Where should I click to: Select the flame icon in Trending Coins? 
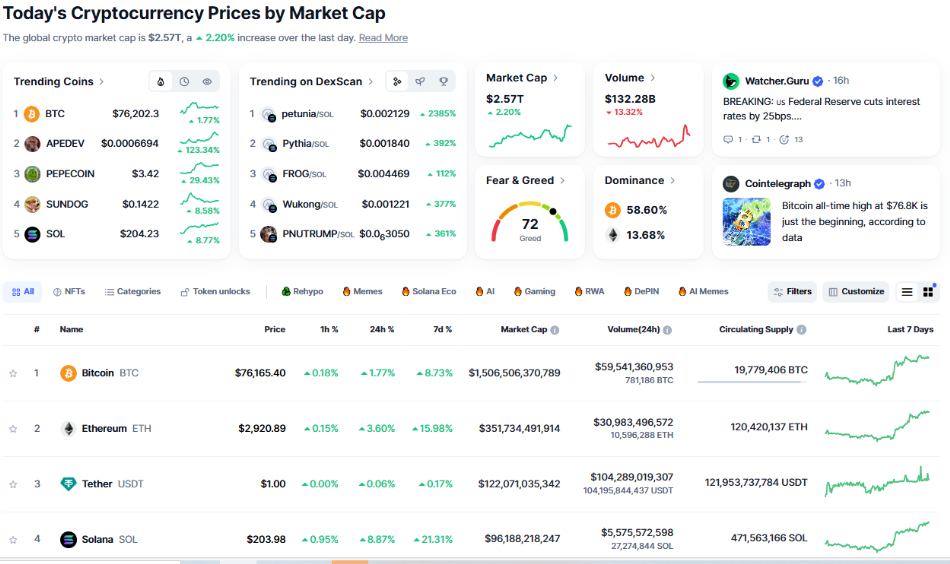coord(162,82)
